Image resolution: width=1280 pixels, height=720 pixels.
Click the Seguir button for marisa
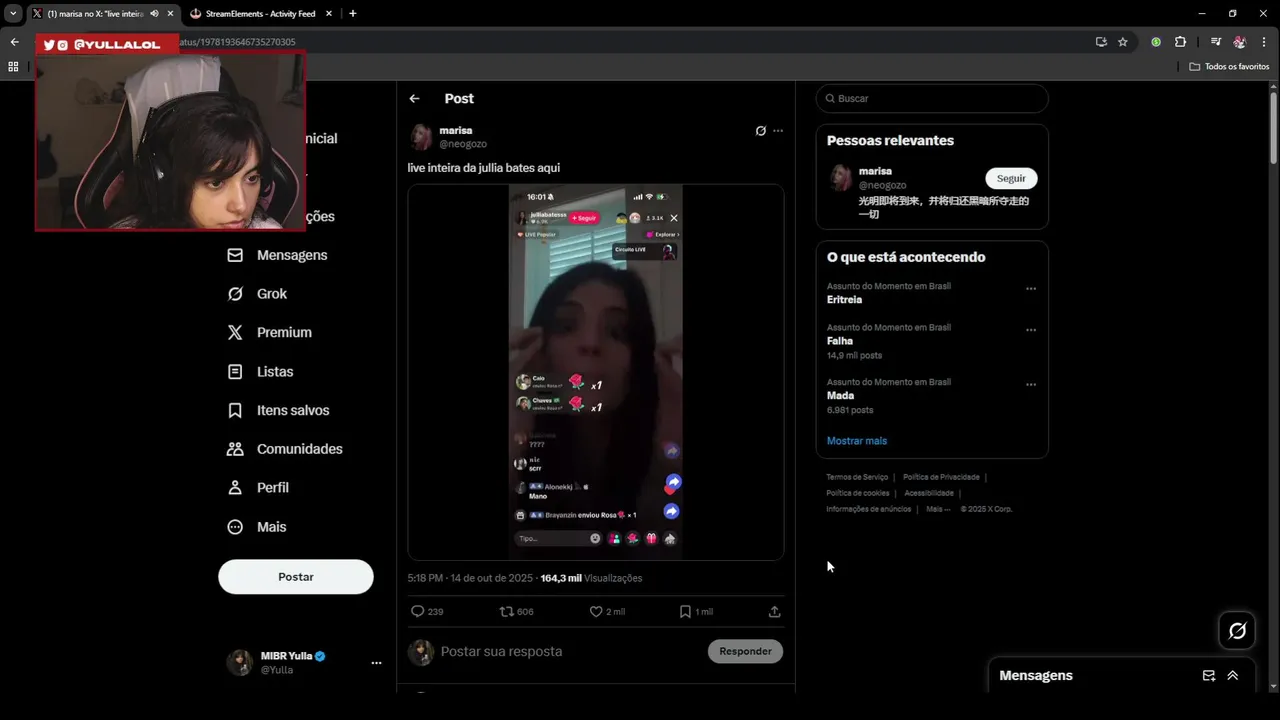pyautogui.click(x=1011, y=178)
